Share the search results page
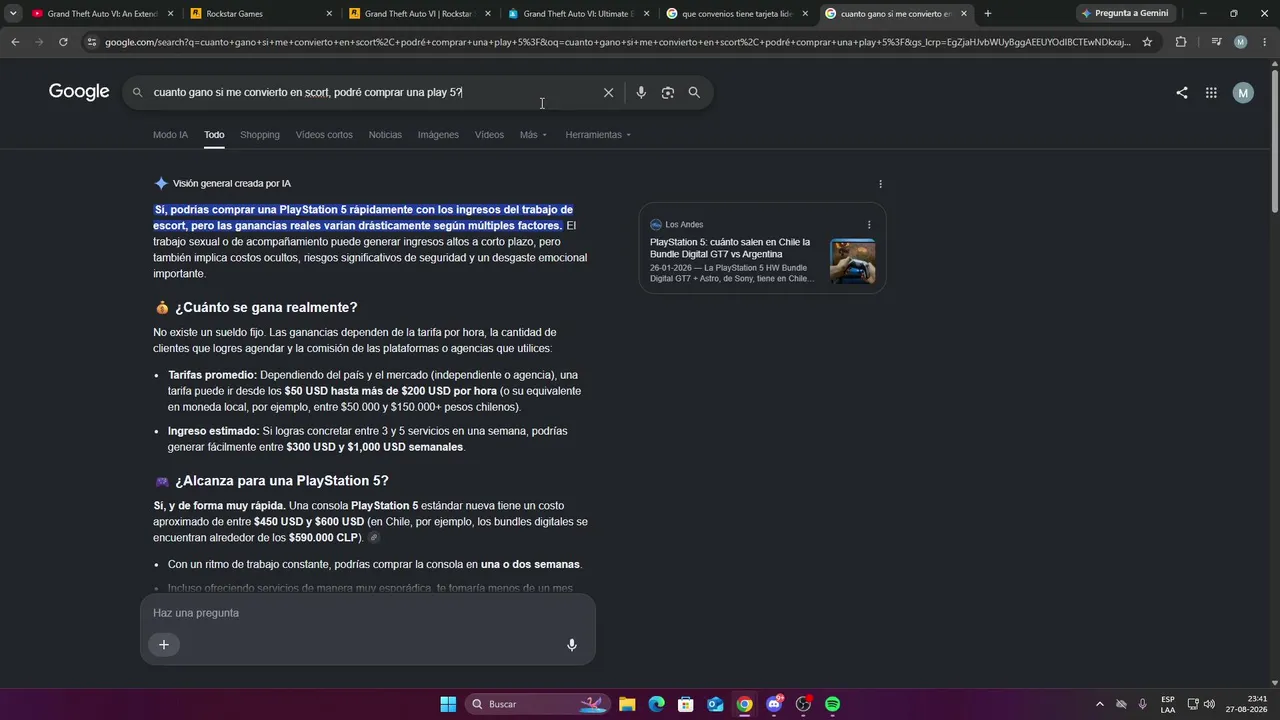Screen dimensions: 1280x720 tap(1182, 93)
